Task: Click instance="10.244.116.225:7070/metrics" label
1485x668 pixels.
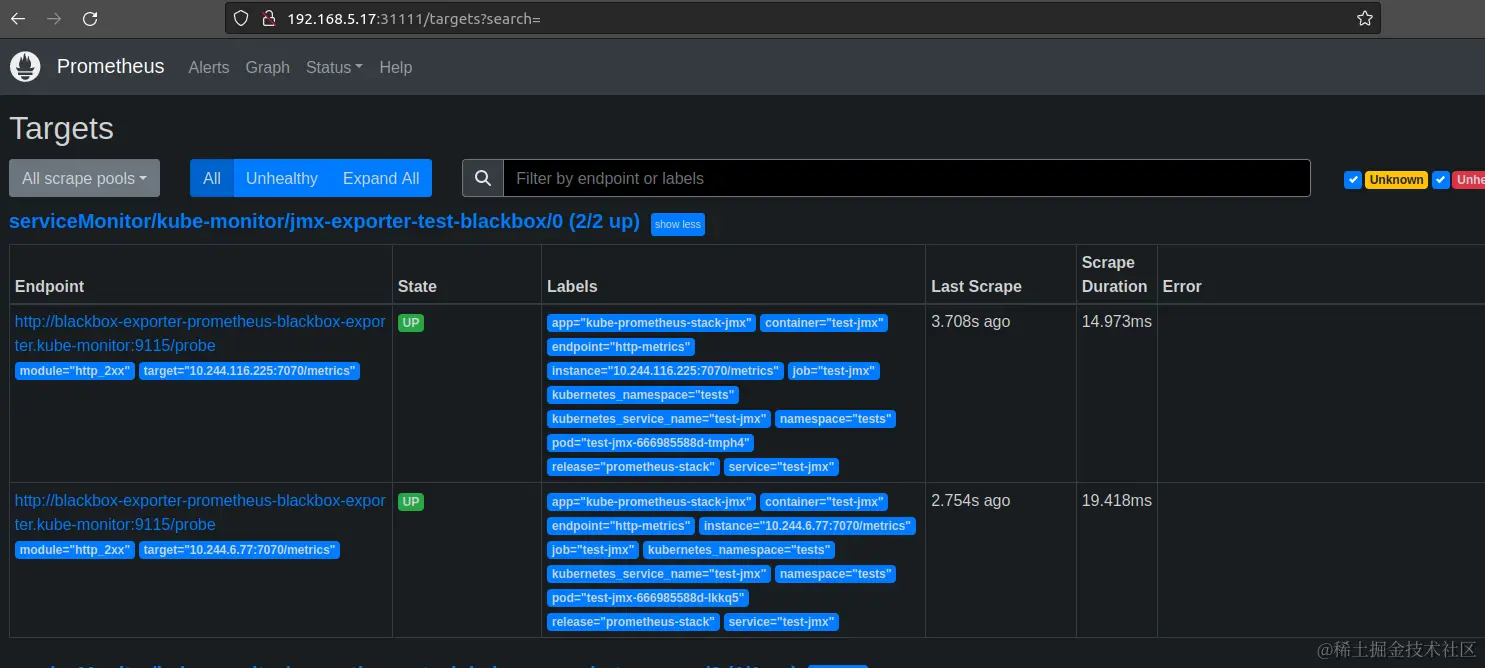Action: pos(665,371)
